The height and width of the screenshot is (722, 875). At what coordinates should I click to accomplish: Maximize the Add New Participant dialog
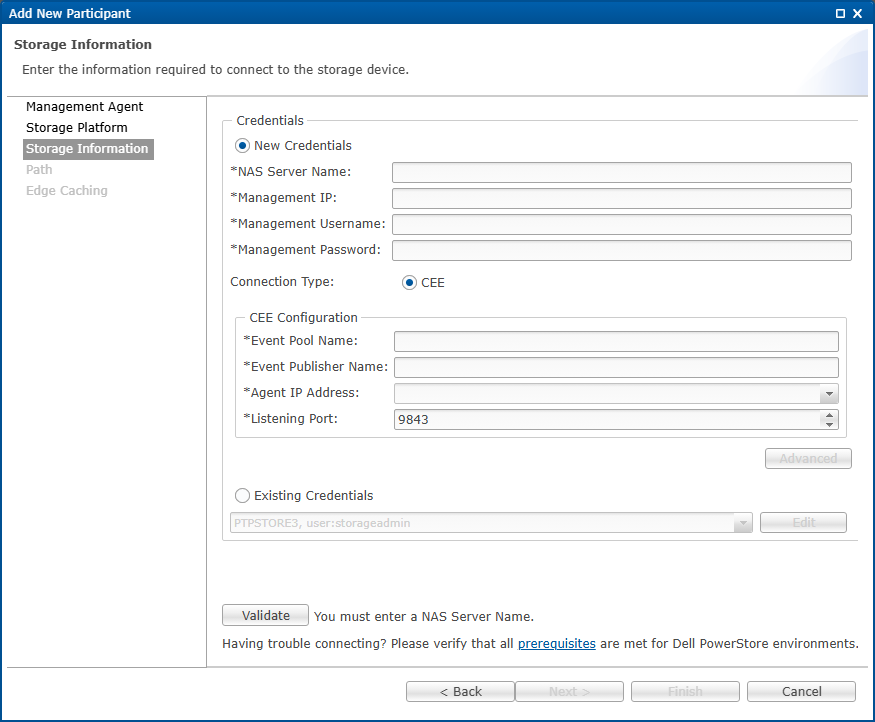point(840,13)
